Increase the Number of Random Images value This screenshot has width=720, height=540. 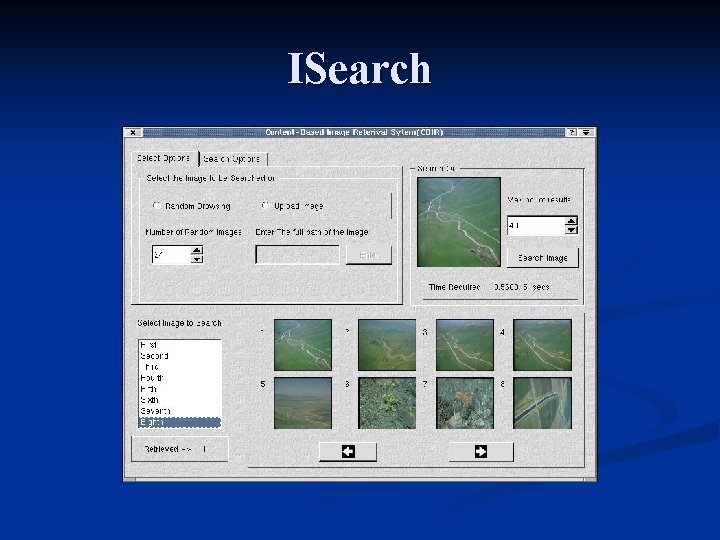point(197,250)
